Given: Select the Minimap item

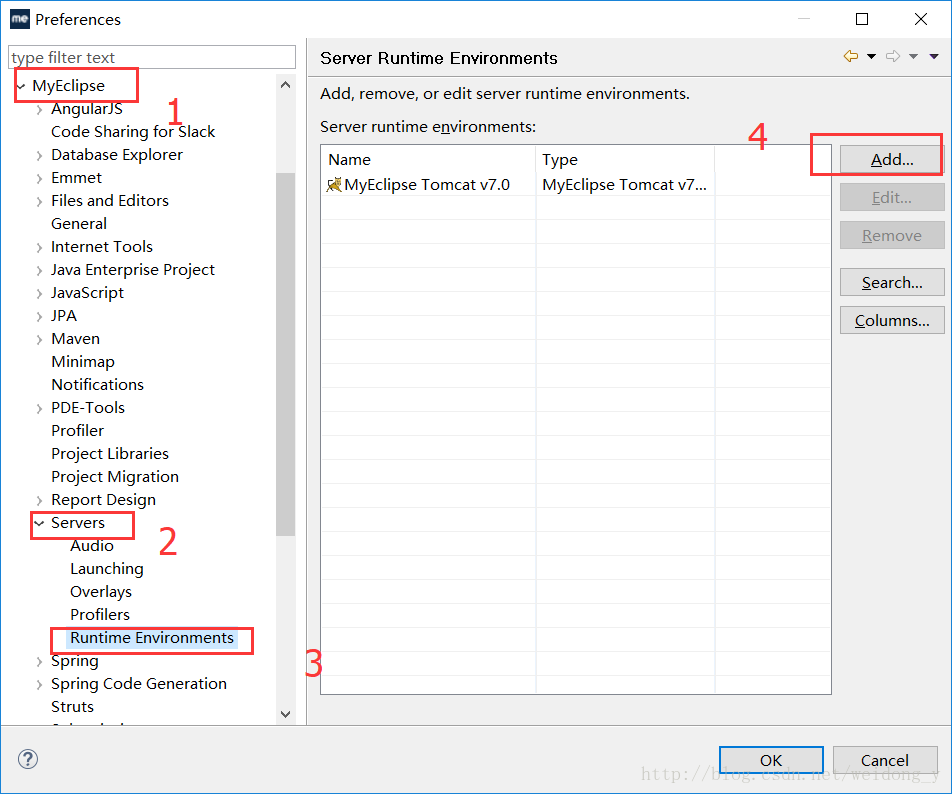Looking at the screenshot, I should pos(83,362).
